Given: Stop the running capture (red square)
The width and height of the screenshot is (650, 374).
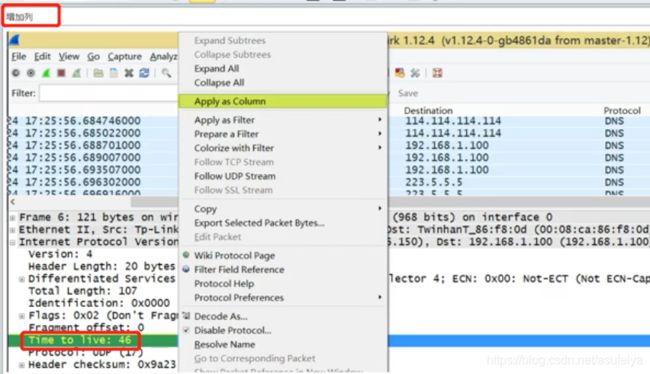Looking at the screenshot, I should [x=61, y=73].
